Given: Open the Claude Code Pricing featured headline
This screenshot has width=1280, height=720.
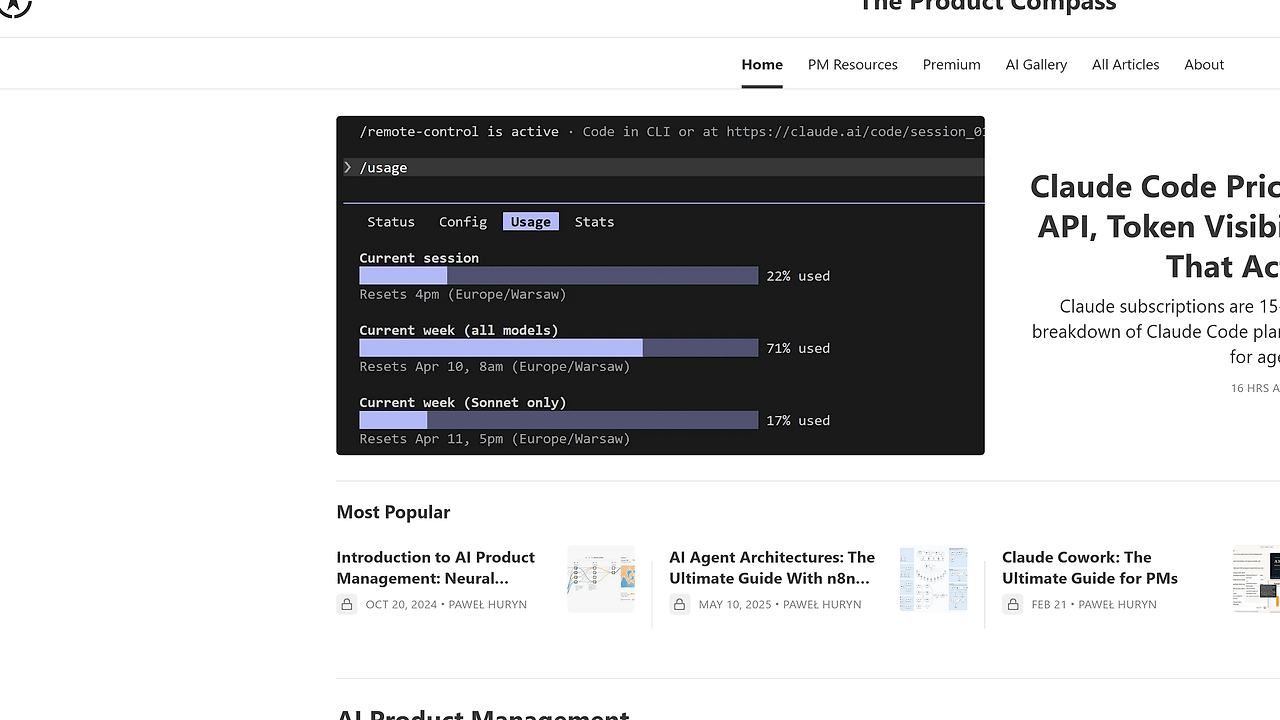Looking at the screenshot, I should tap(1155, 226).
